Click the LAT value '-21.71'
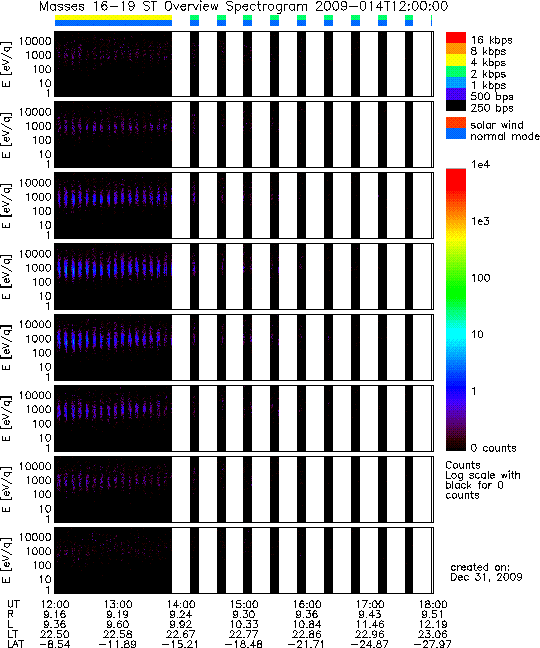Screen dimensions: 540x648 click(307, 644)
